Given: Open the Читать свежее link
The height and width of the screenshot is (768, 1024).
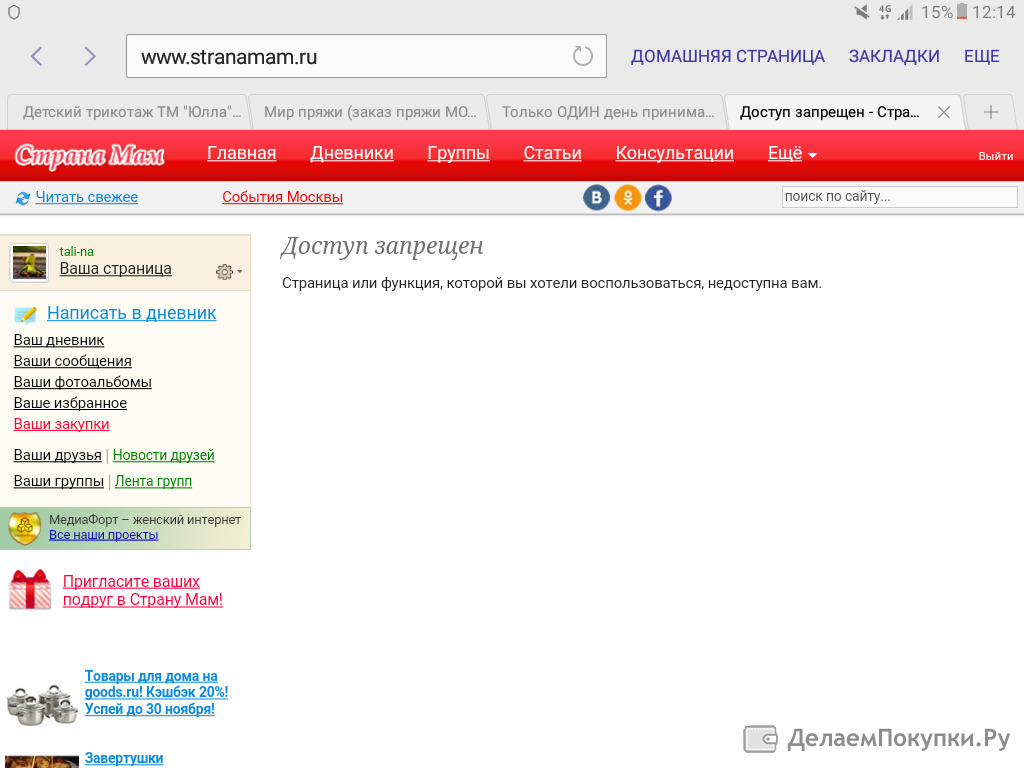Looking at the screenshot, I should (87, 197).
